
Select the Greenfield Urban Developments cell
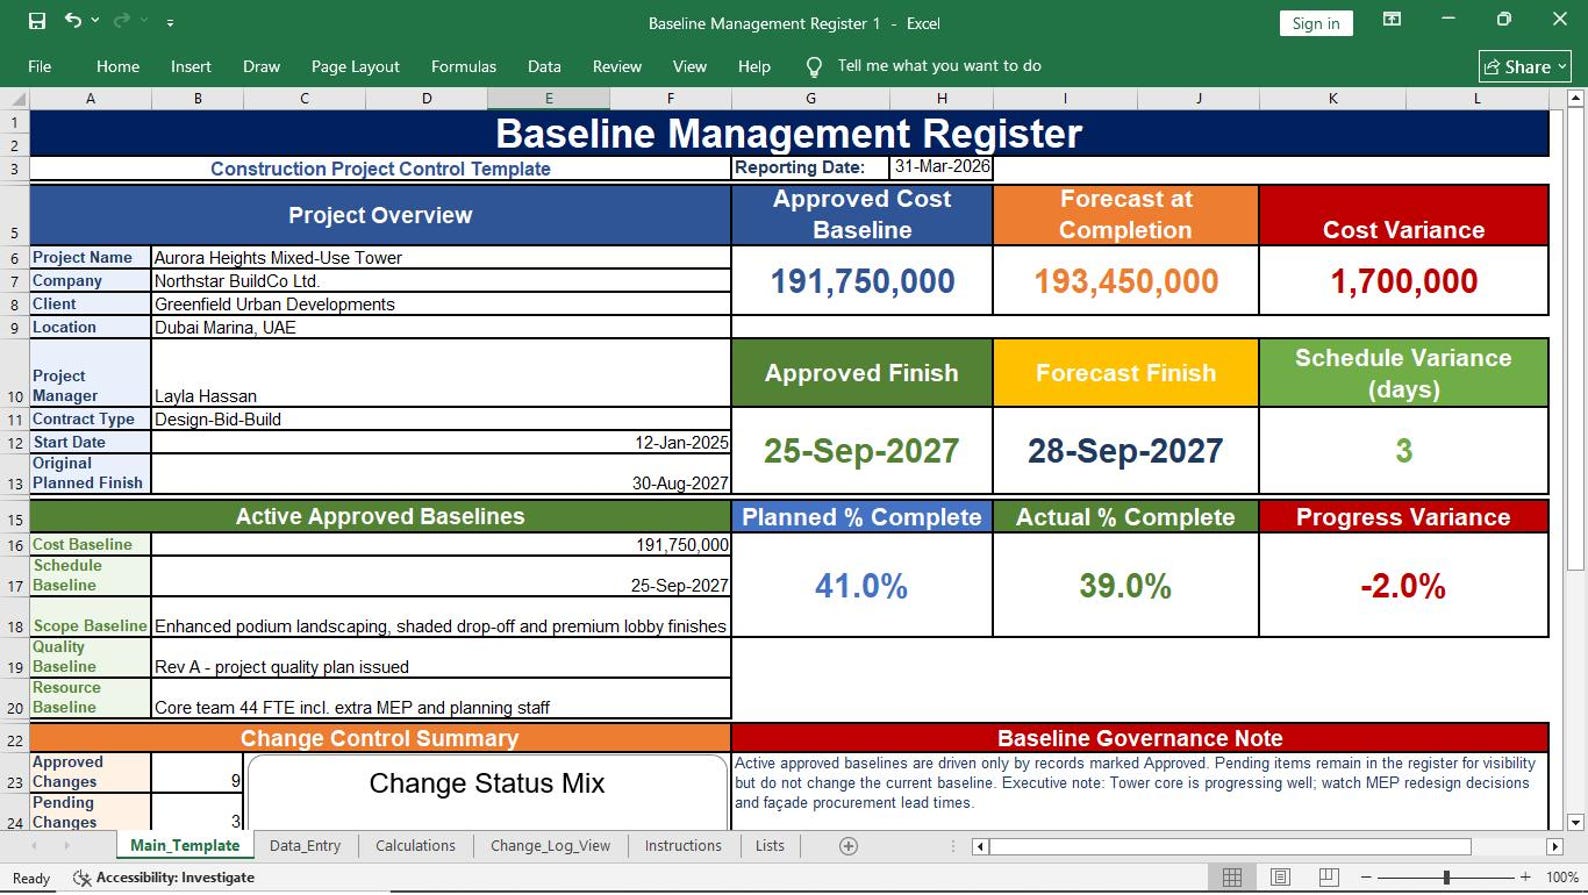pyautogui.click(x=440, y=304)
